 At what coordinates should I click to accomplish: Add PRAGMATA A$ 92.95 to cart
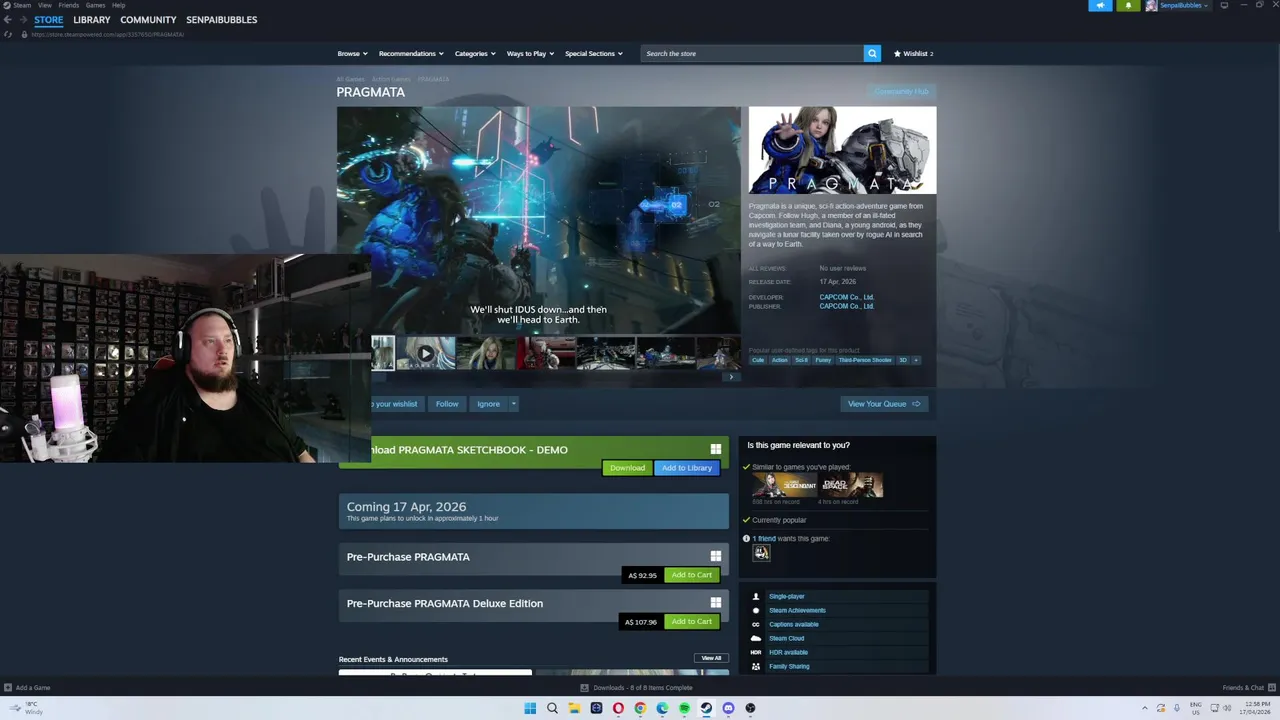(x=691, y=575)
